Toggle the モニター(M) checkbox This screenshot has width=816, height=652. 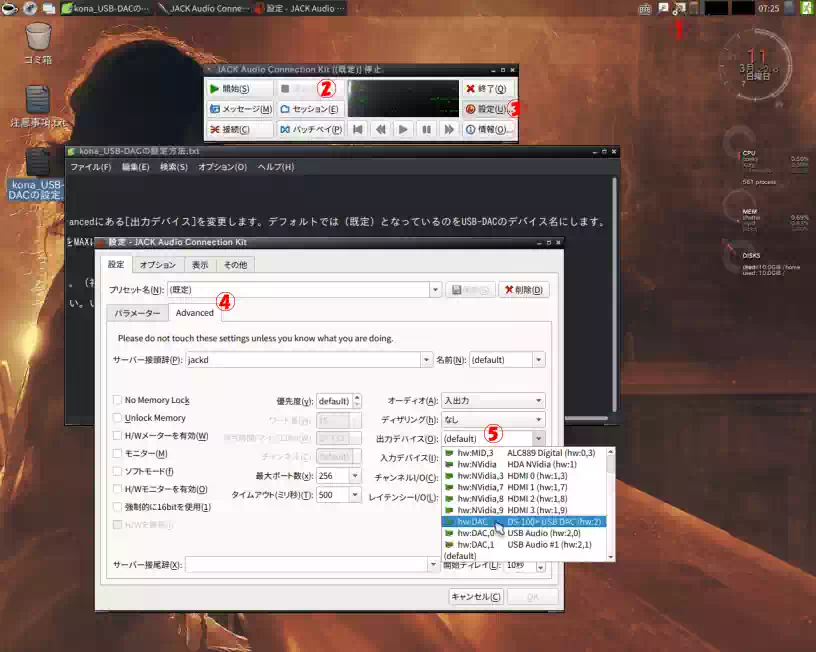117,453
